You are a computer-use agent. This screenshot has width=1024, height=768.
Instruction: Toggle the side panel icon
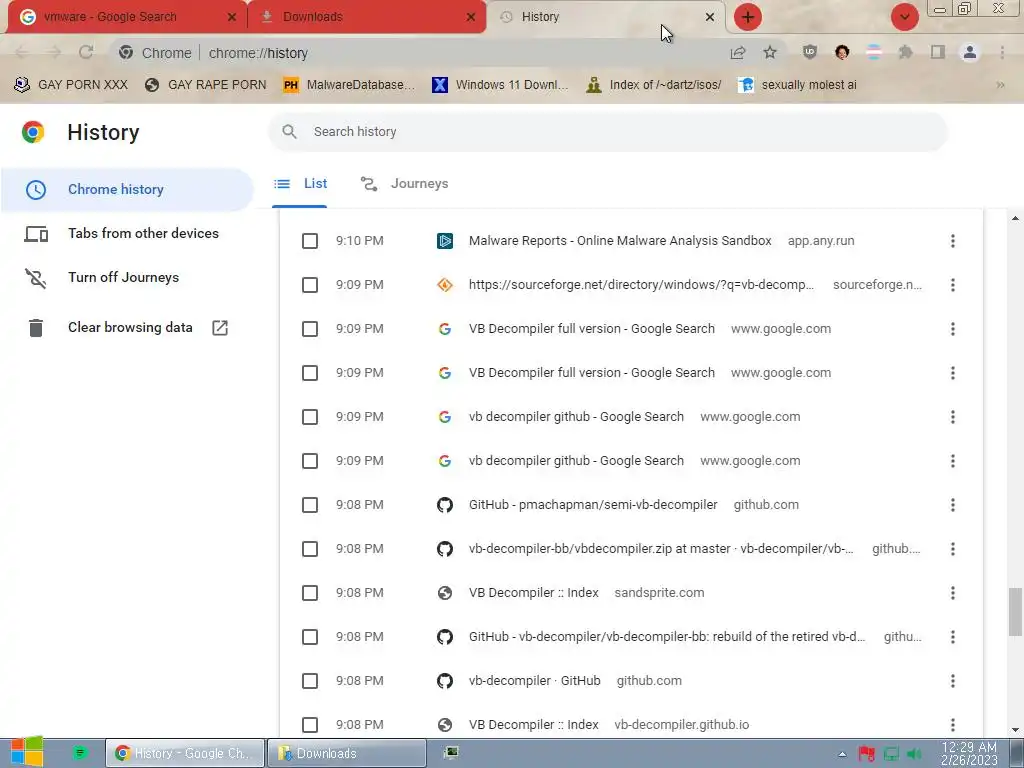tap(938, 52)
